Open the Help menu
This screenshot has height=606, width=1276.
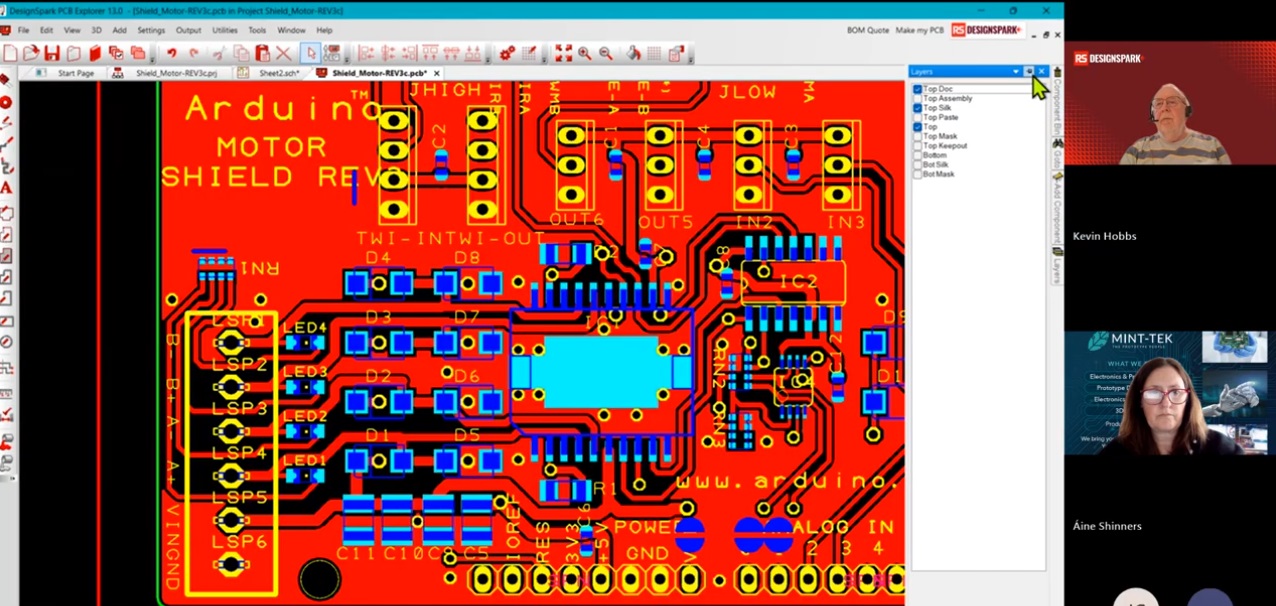(x=324, y=30)
